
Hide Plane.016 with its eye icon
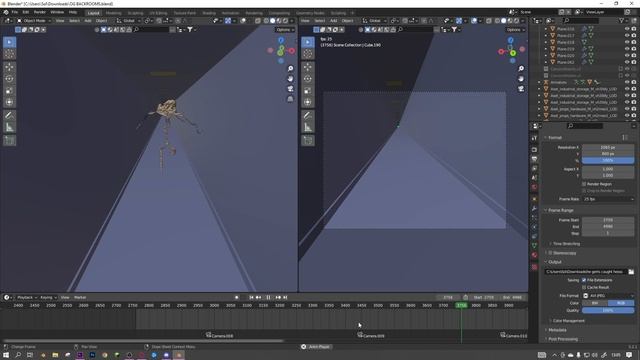[x=627, y=29]
